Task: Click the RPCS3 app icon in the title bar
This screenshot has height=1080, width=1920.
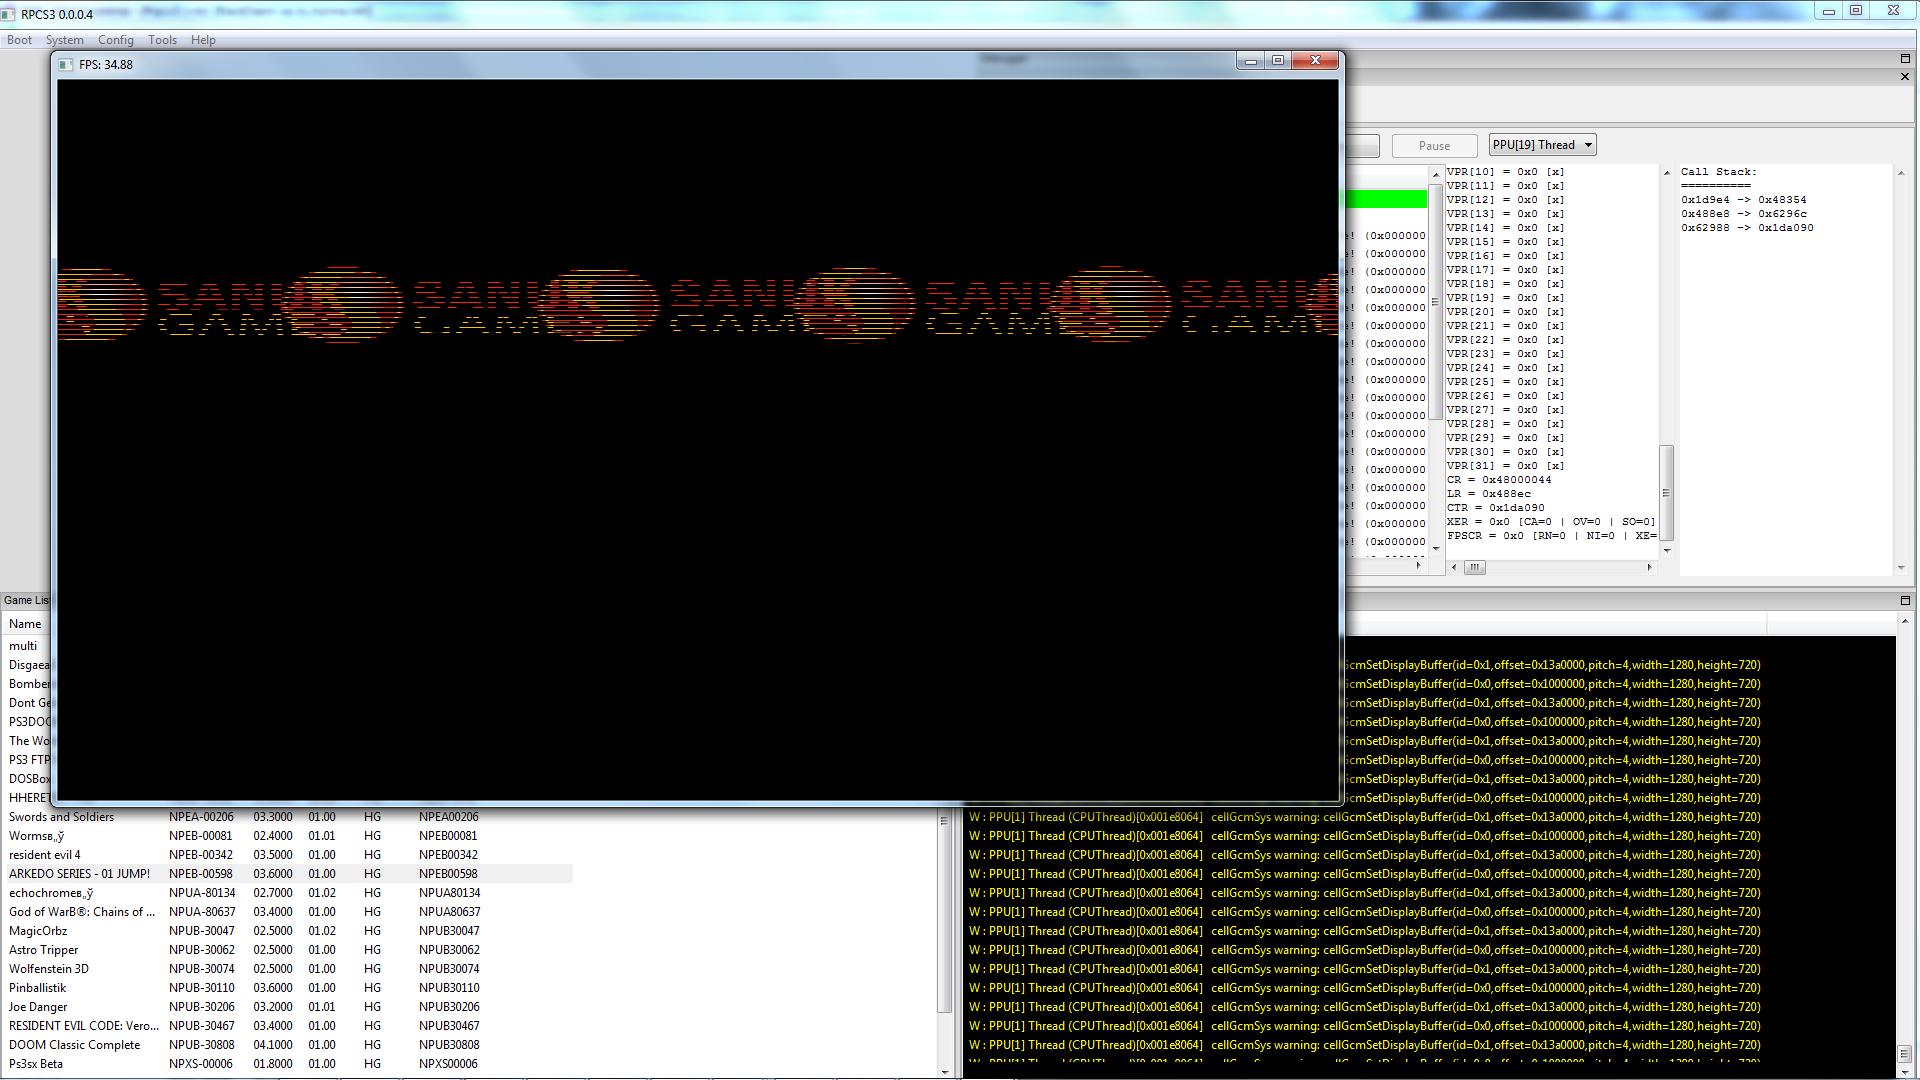Action: click(x=9, y=14)
